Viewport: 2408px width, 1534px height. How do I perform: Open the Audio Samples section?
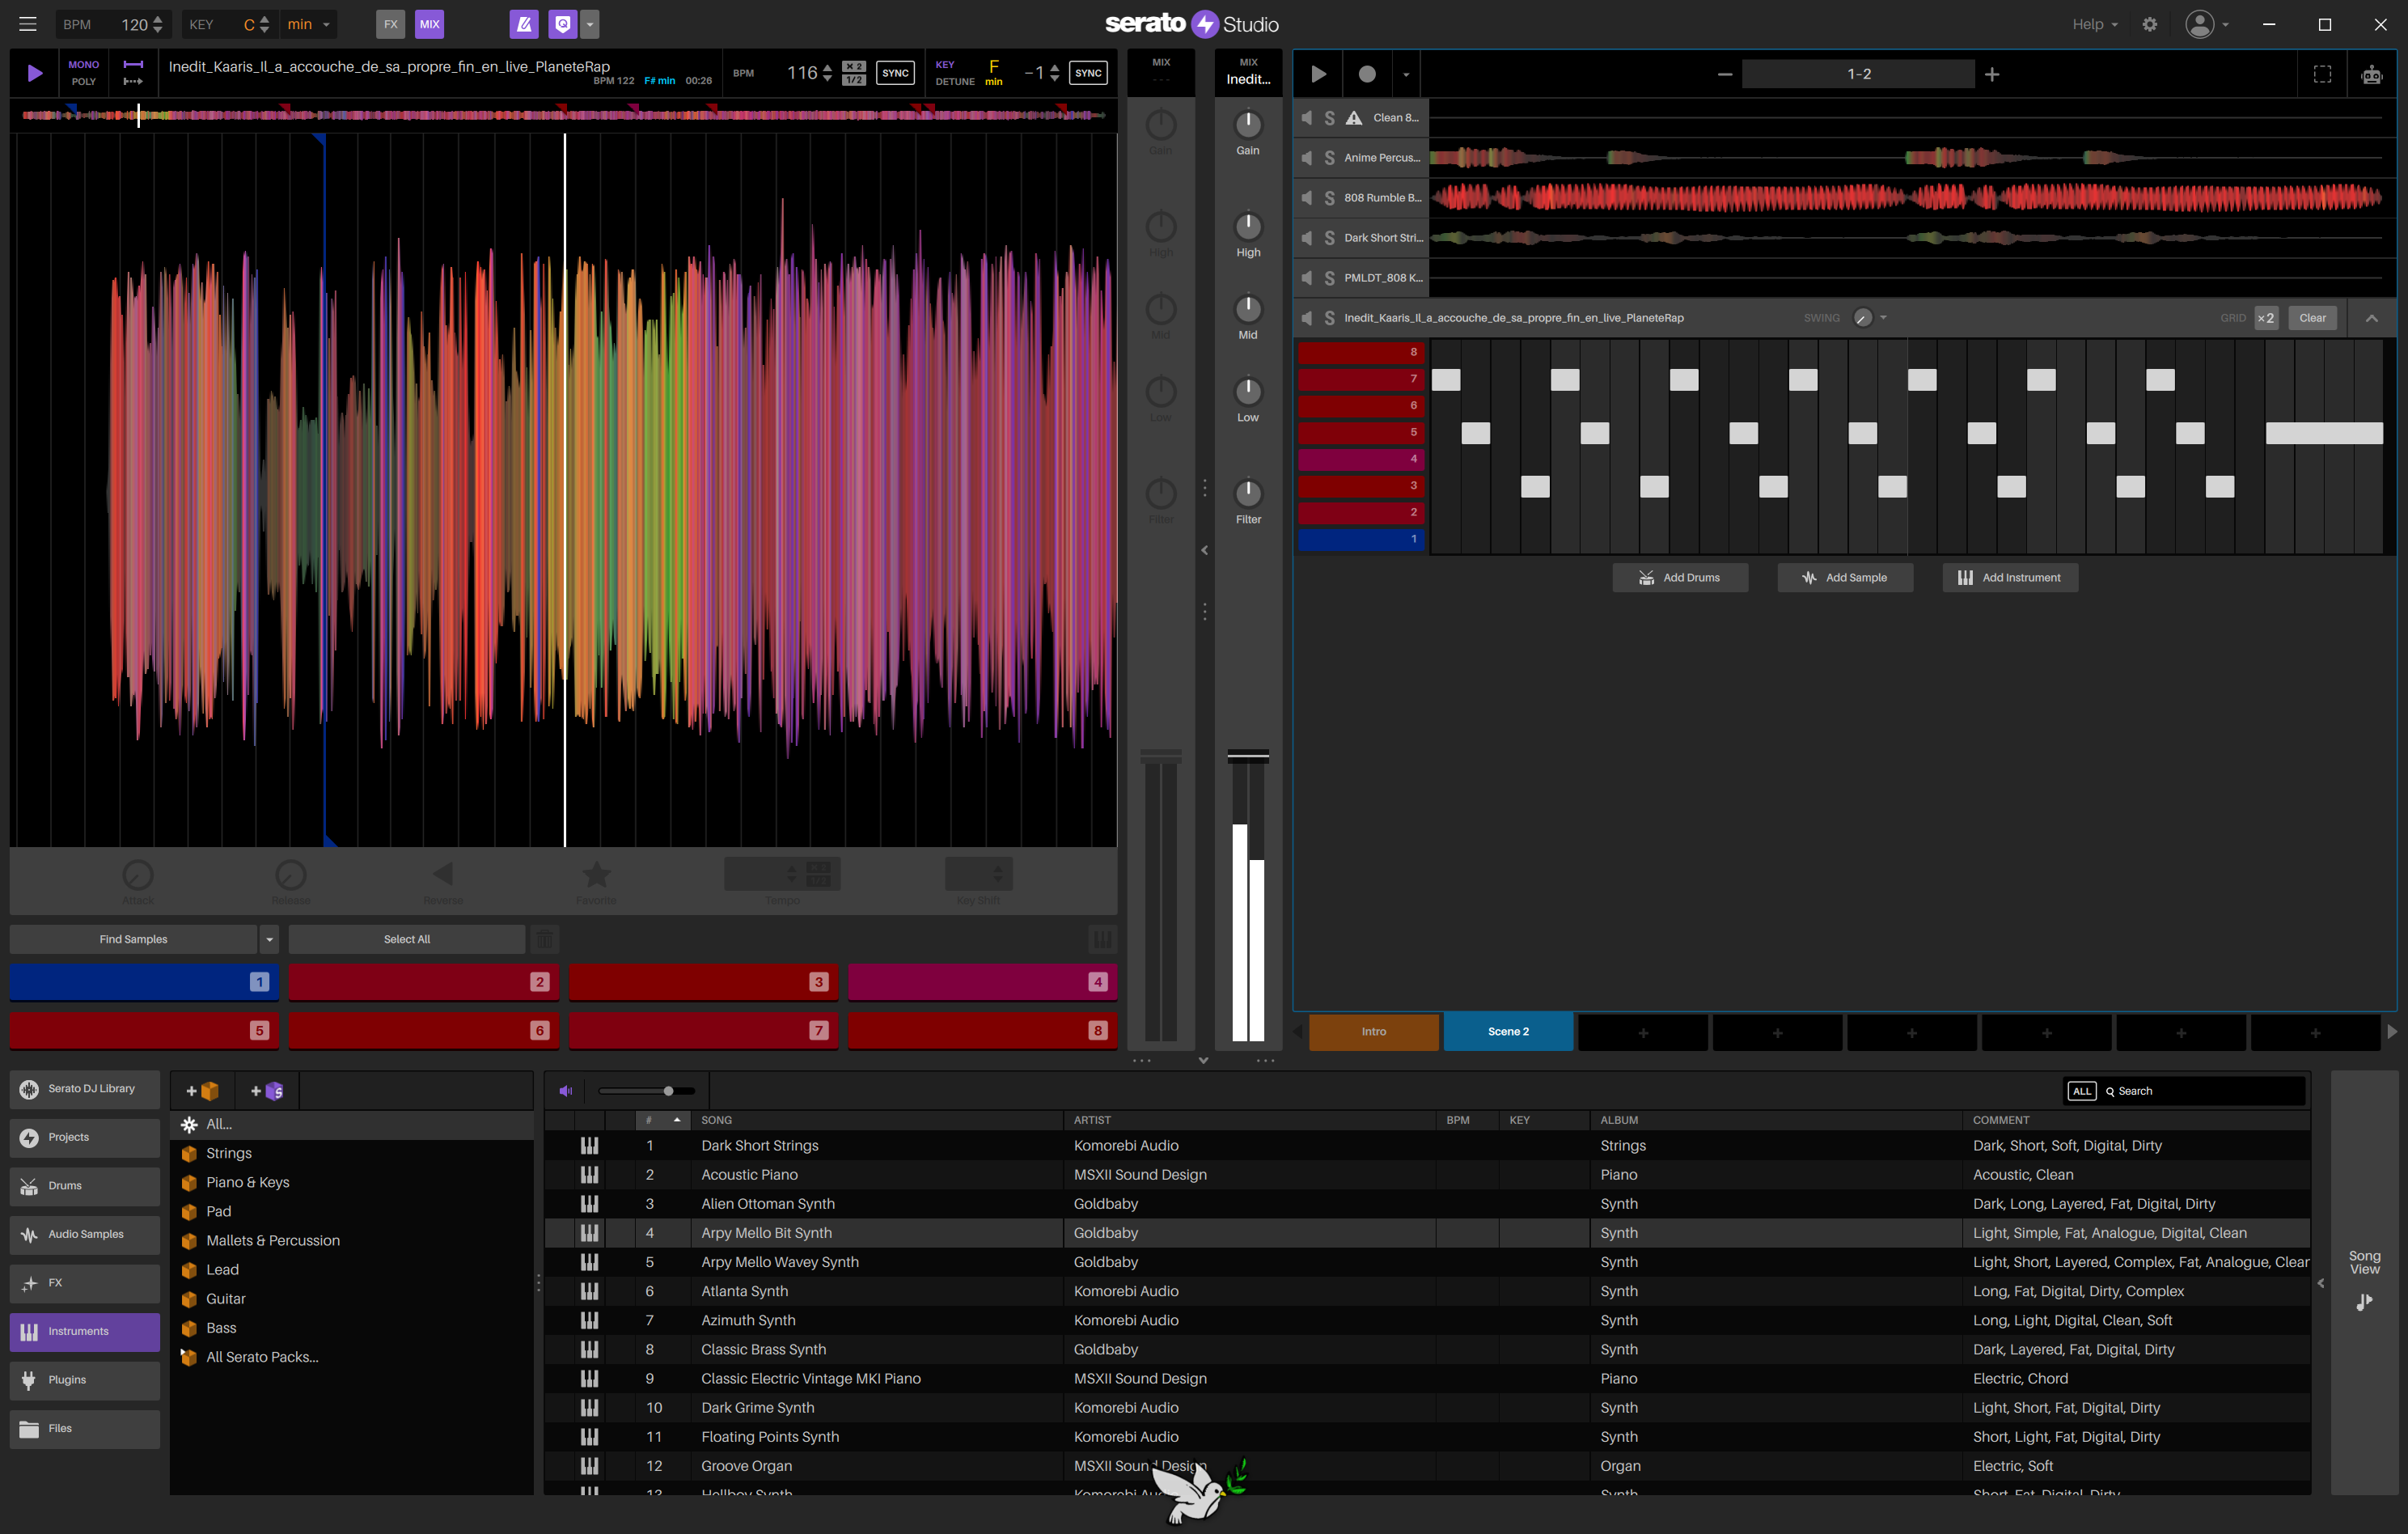pyautogui.click(x=85, y=1235)
